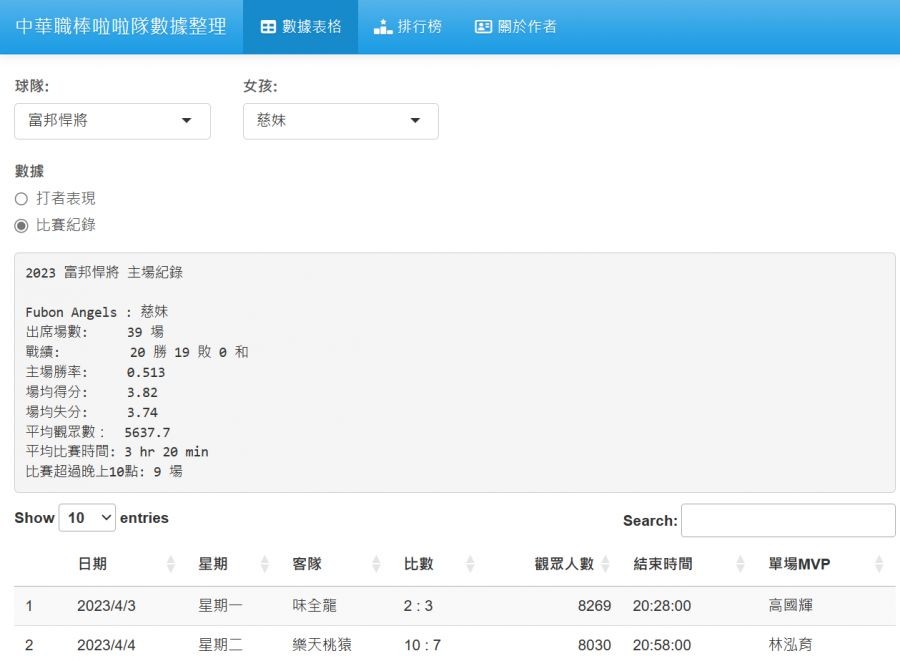Viewport: 900px width, 661px height.
Task: Open the 球隊 dropdown showing 富邦悍將
Action: pos(112,121)
